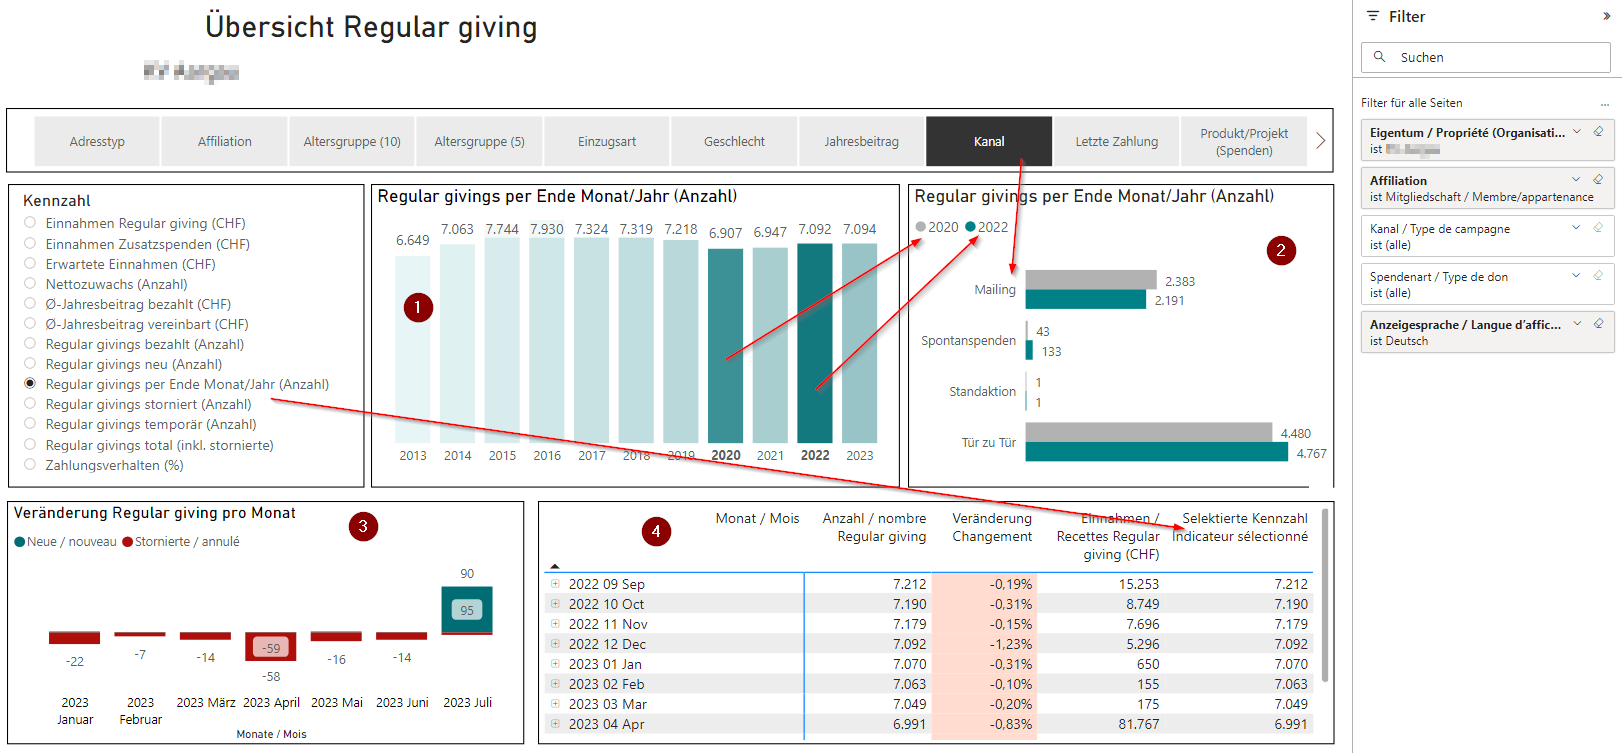This screenshot has width=1622, height=753.
Task: Open Produkt/Projekt (Spenden) tab
Action: [1244, 141]
